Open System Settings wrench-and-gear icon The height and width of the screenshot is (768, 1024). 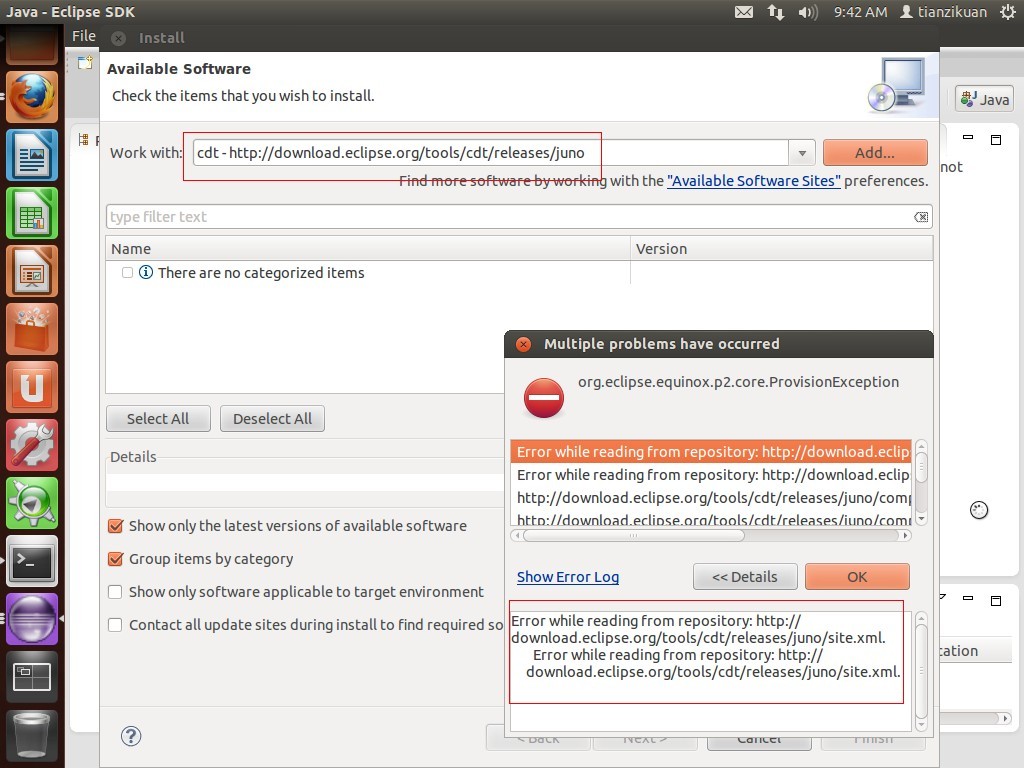pos(31,445)
